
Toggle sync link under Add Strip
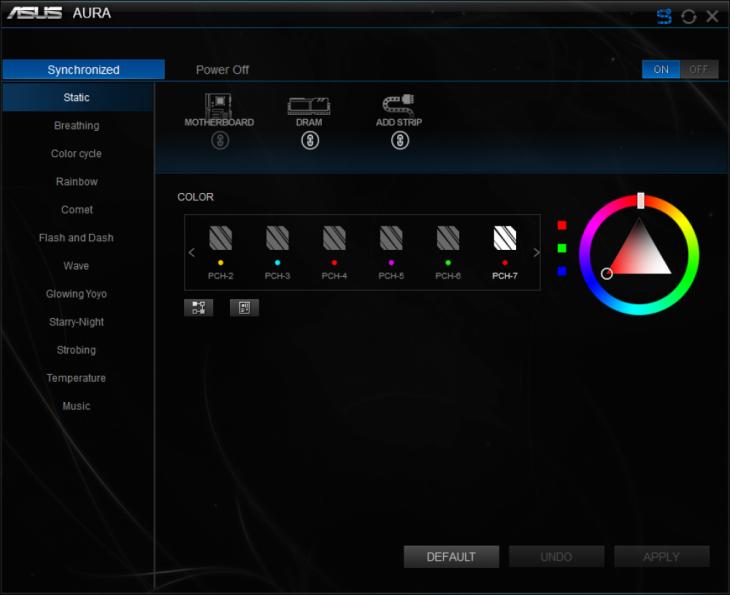click(400, 140)
